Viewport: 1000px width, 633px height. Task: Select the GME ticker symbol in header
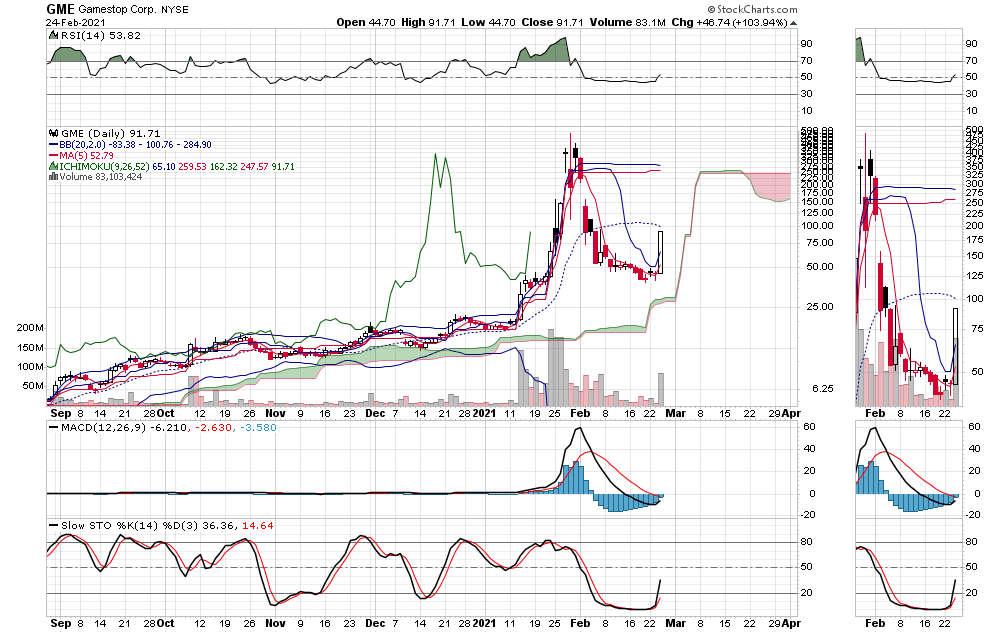coord(61,9)
